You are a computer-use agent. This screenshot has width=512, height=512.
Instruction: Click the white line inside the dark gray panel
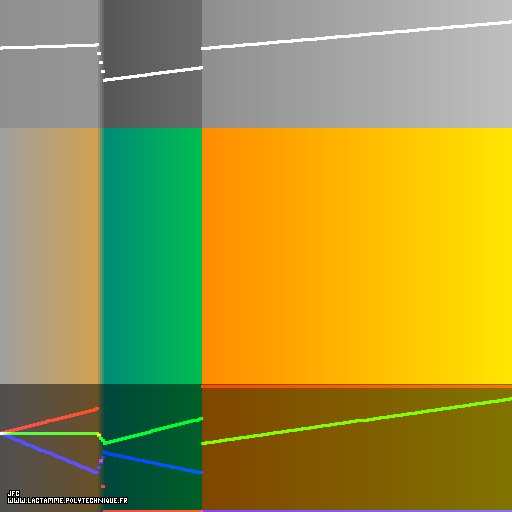tap(153, 74)
